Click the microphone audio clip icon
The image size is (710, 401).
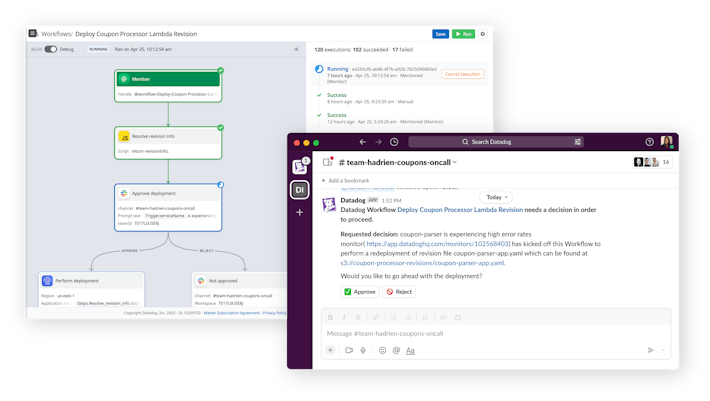[365, 350]
